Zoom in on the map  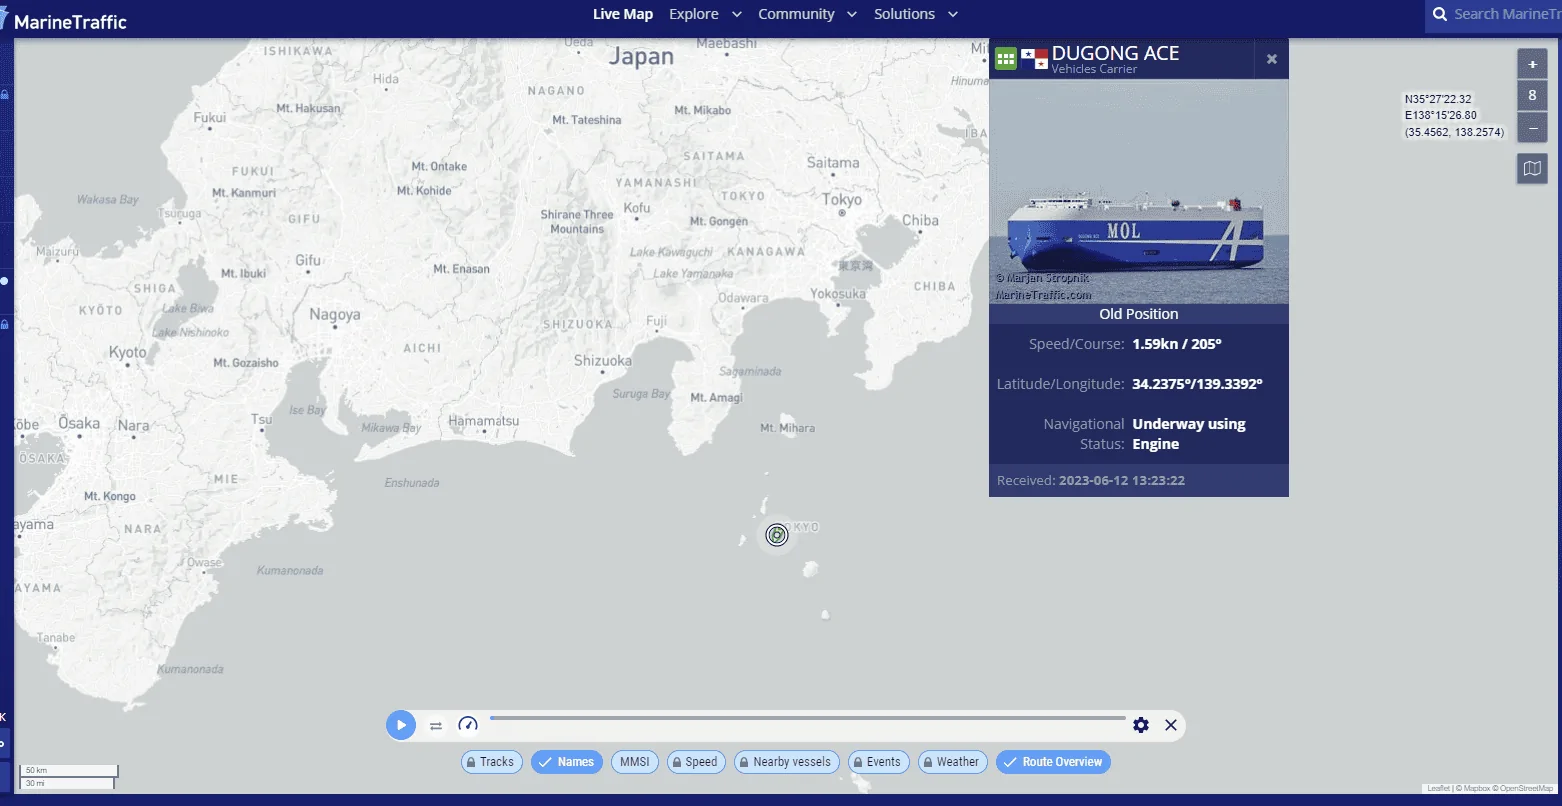(x=1532, y=64)
